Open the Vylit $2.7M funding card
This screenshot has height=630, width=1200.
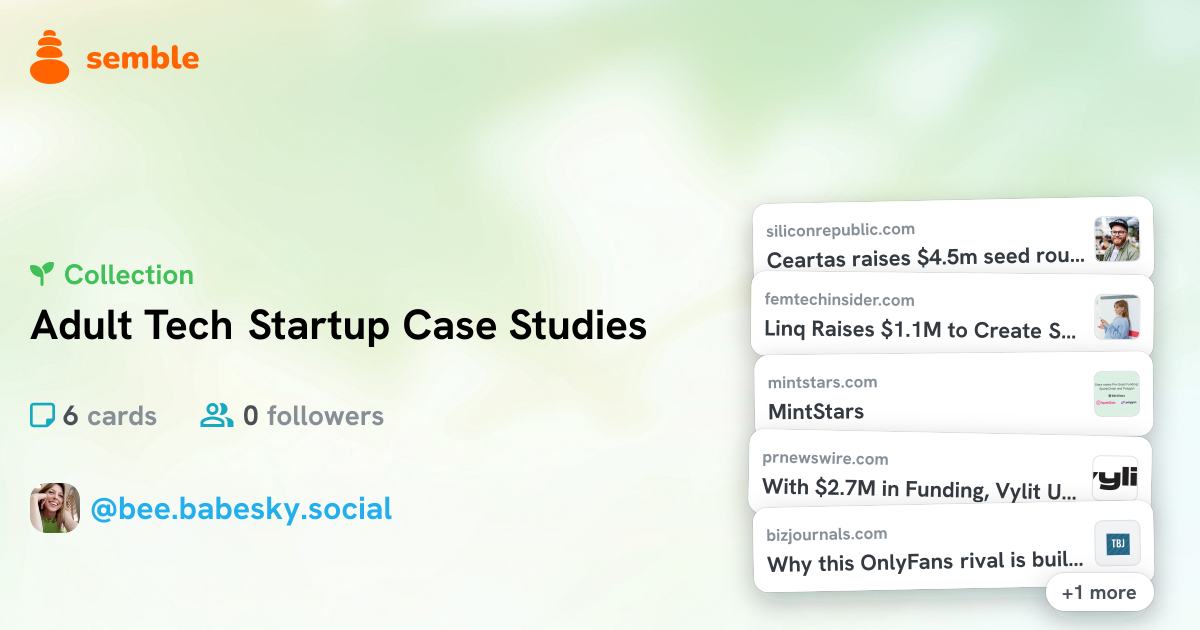[x=950, y=472]
